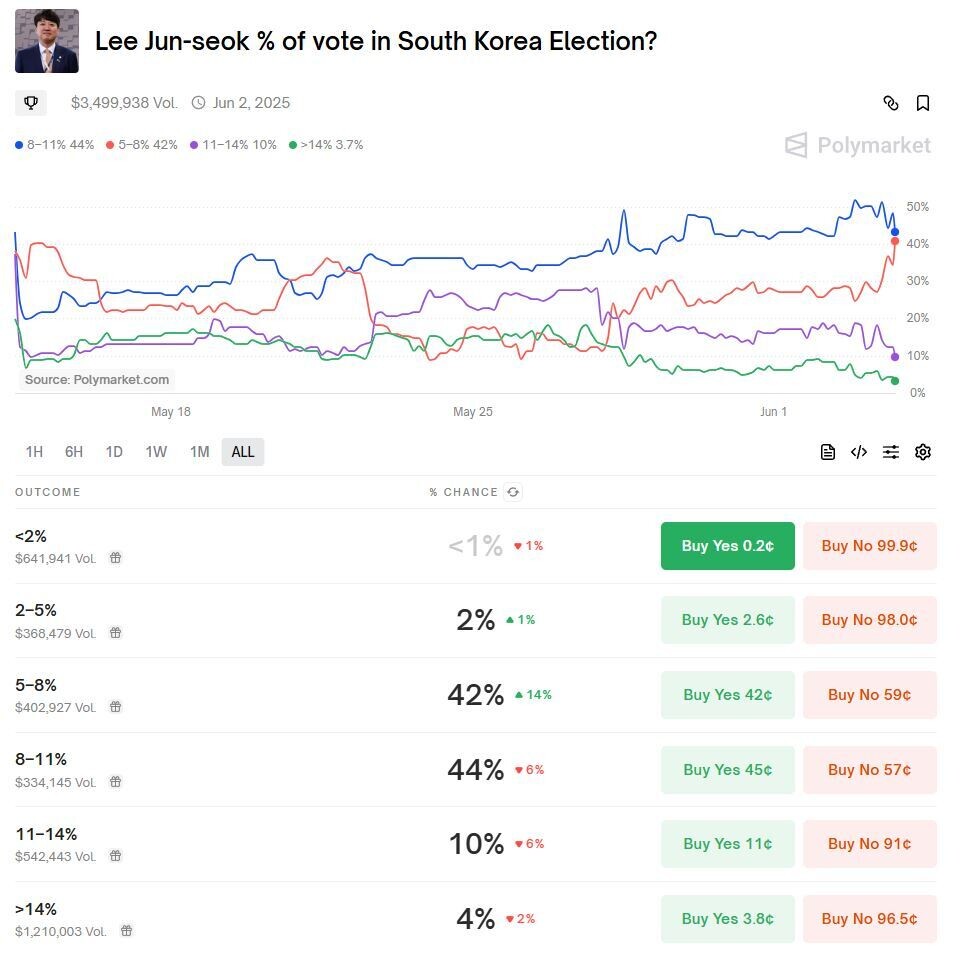Switch chart range to 1W
The width and height of the screenshot is (961, 959).
156,452
